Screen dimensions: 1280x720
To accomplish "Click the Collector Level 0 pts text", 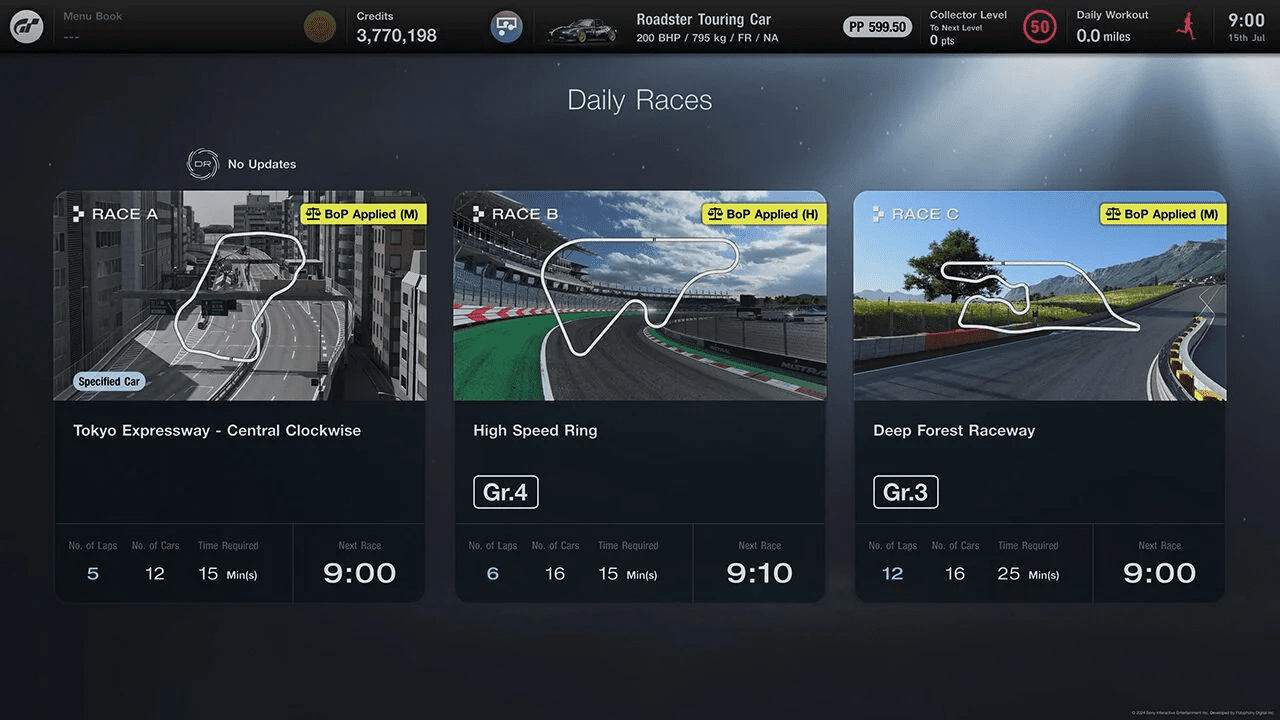I will [942, 41].
